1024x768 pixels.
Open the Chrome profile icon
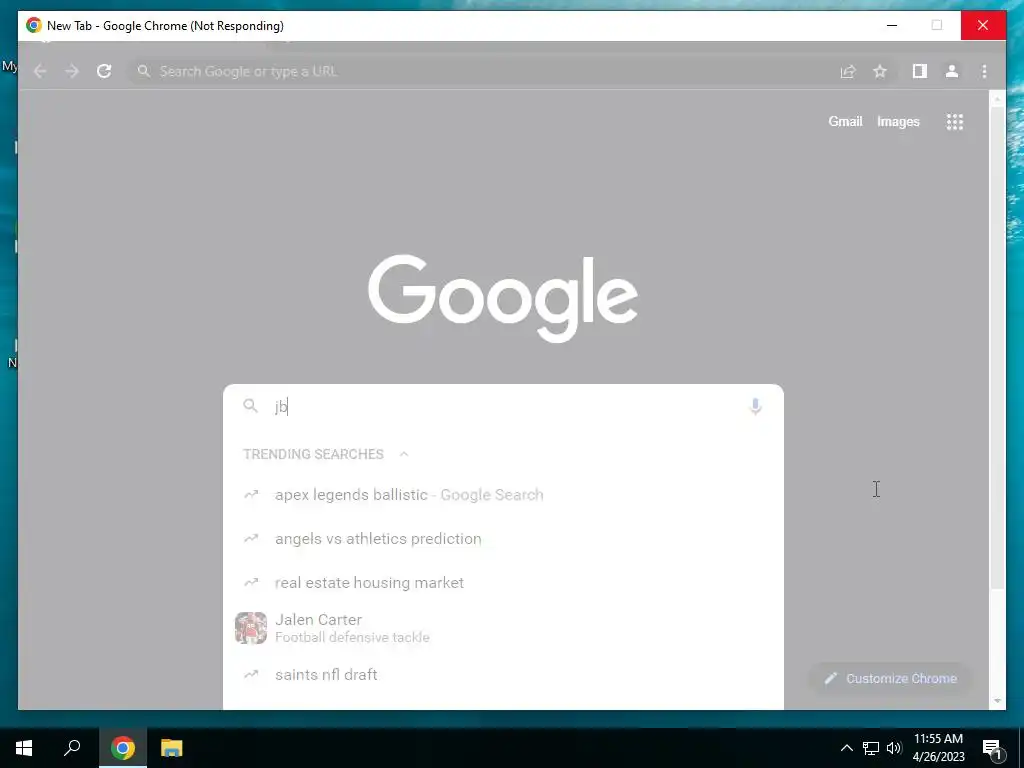click(952, 71)
